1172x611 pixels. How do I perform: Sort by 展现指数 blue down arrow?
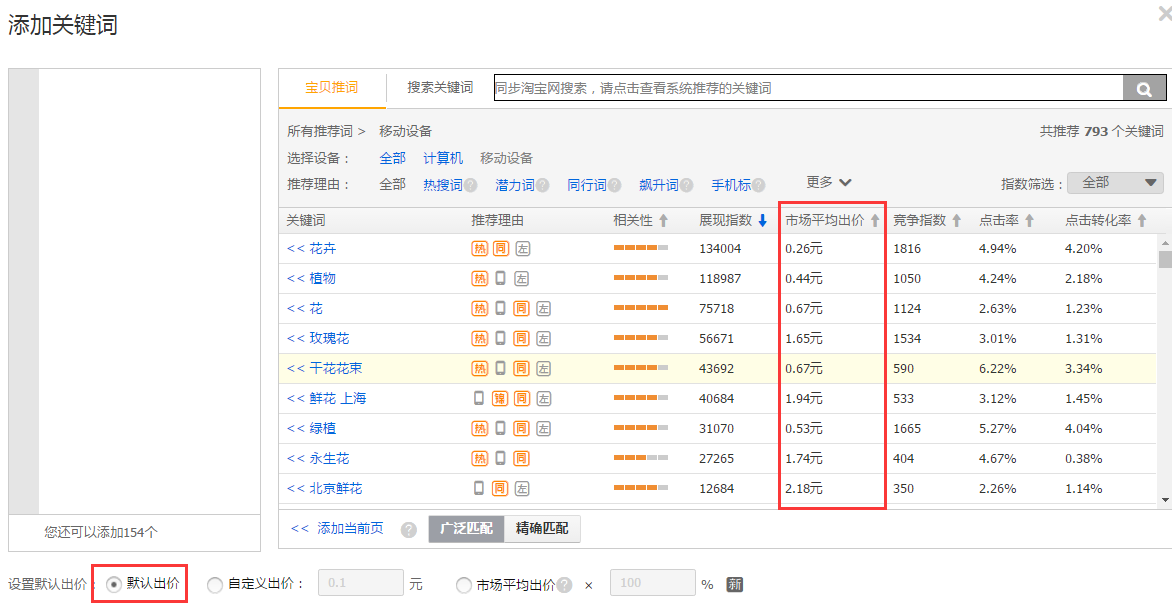pyautogui.click(x=763, y=220)
